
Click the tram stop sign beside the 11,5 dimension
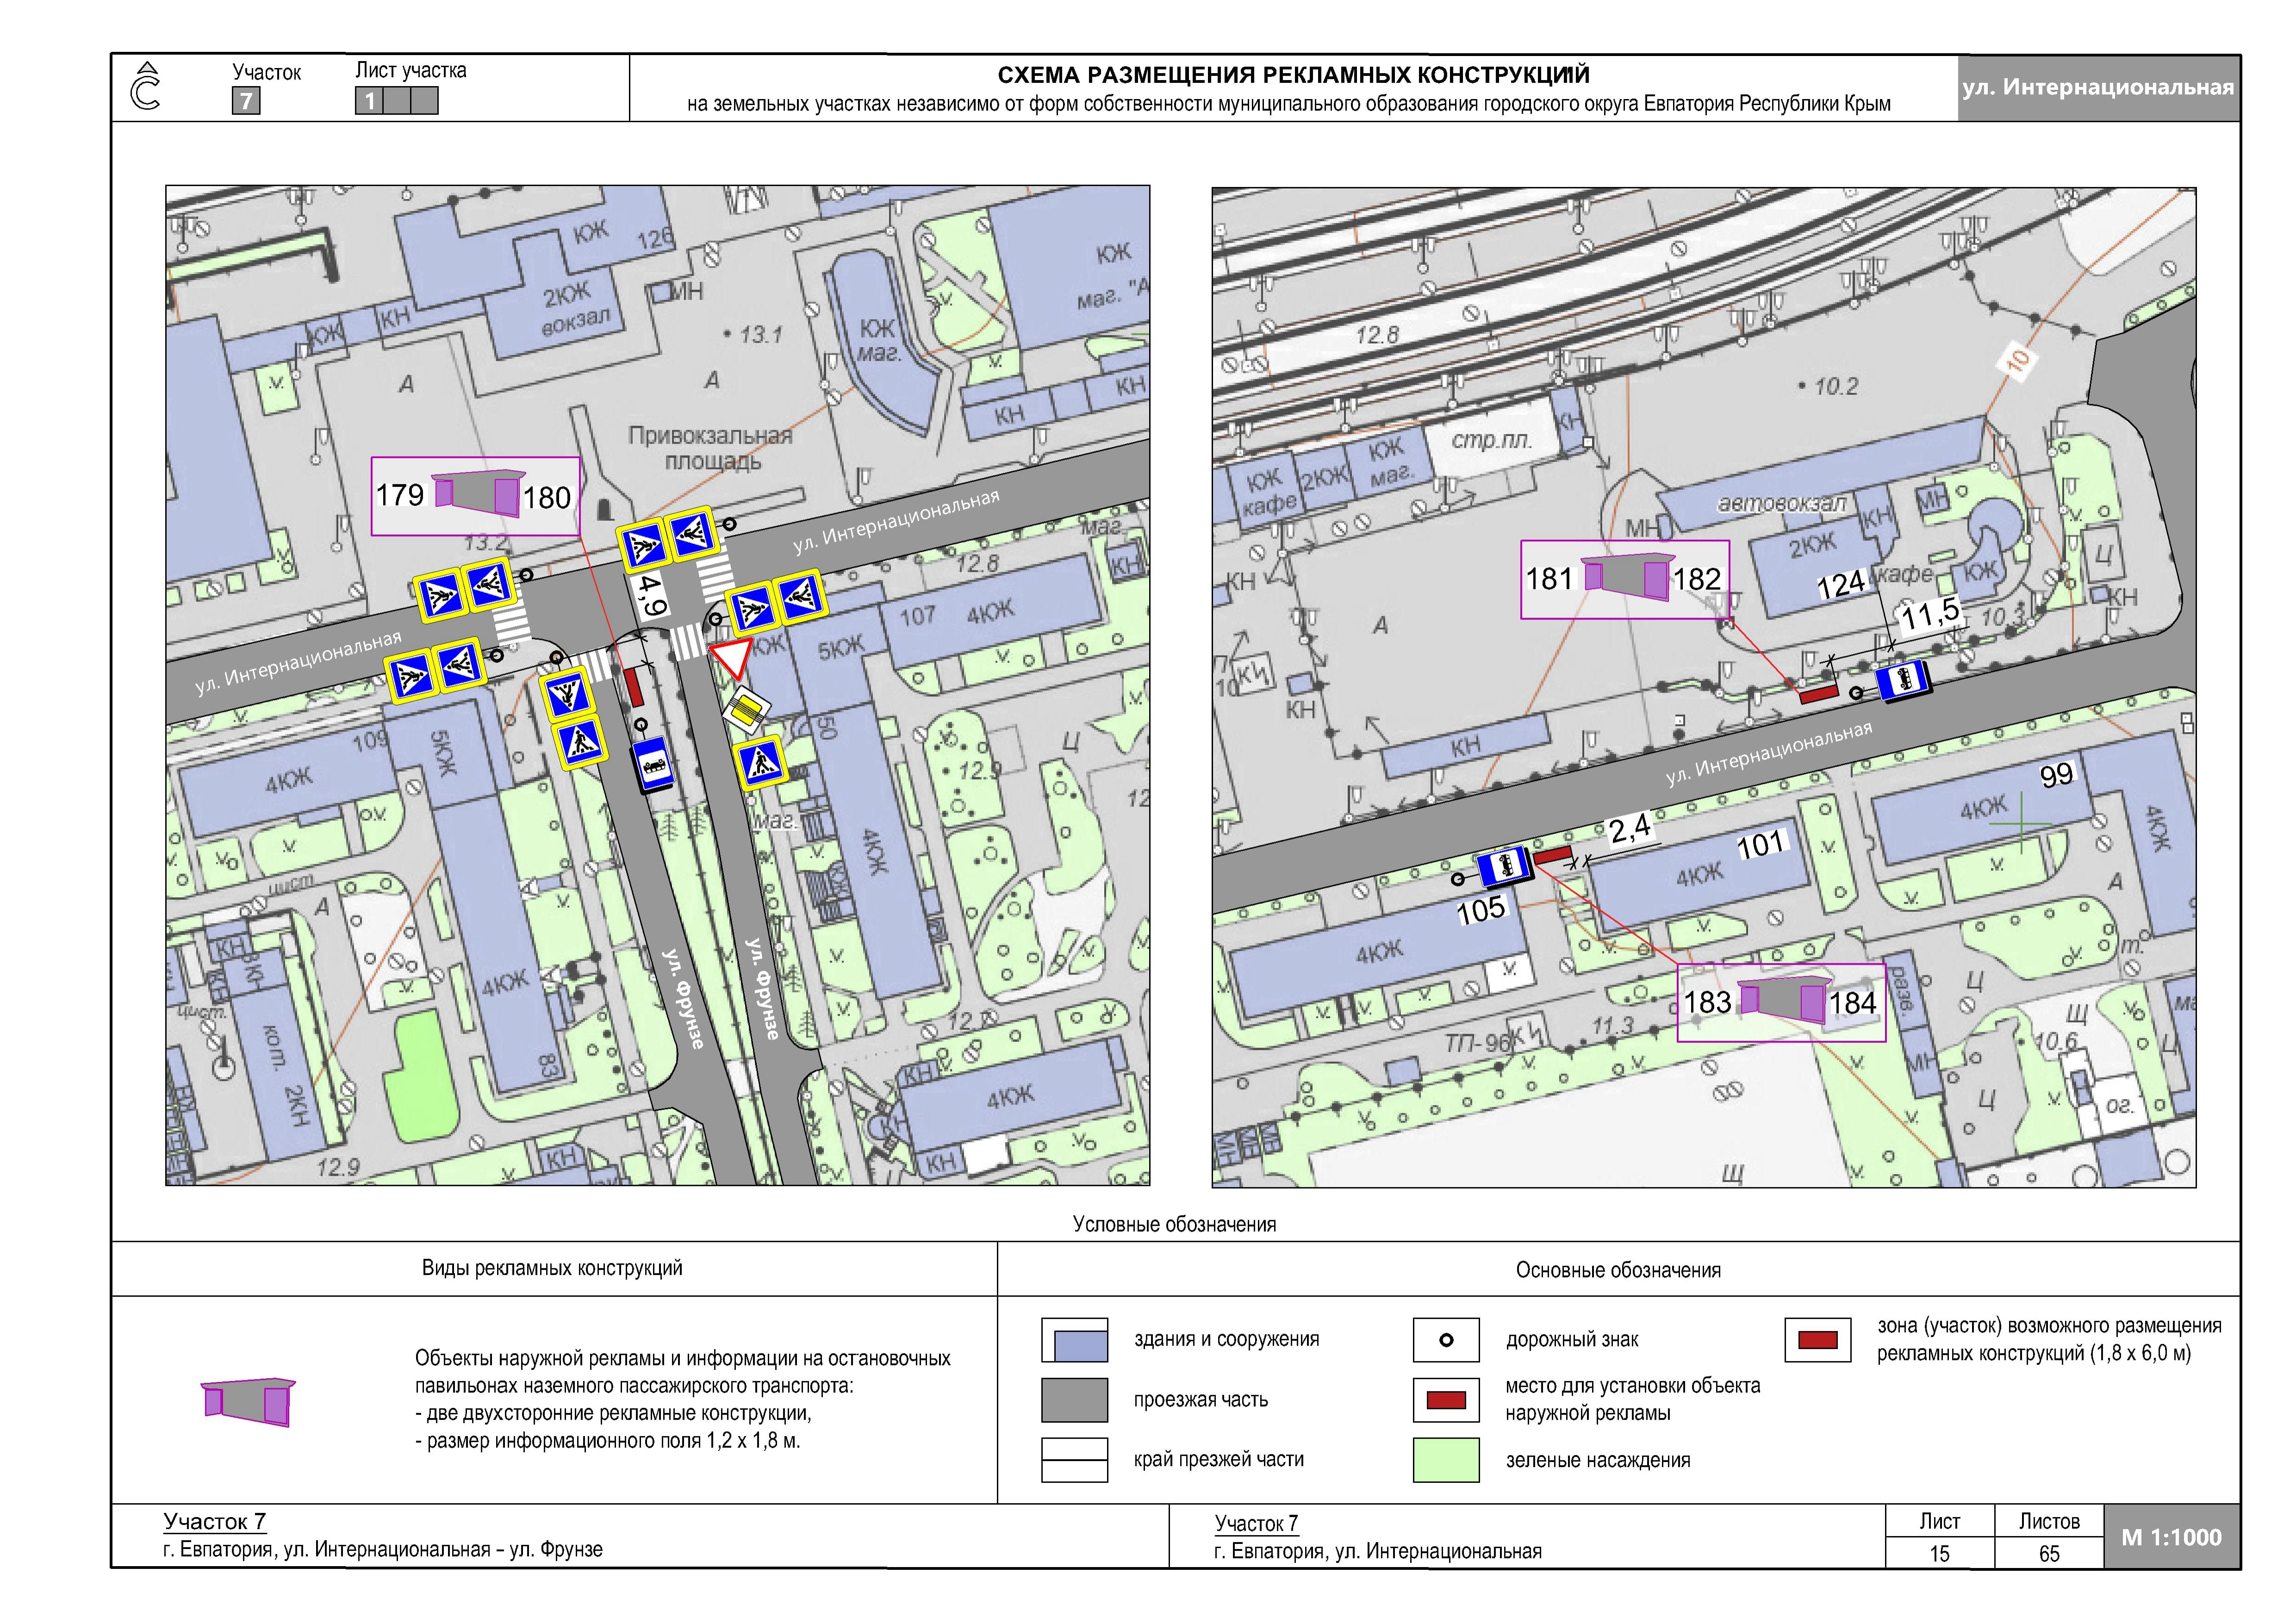[x=1902, y=682]
